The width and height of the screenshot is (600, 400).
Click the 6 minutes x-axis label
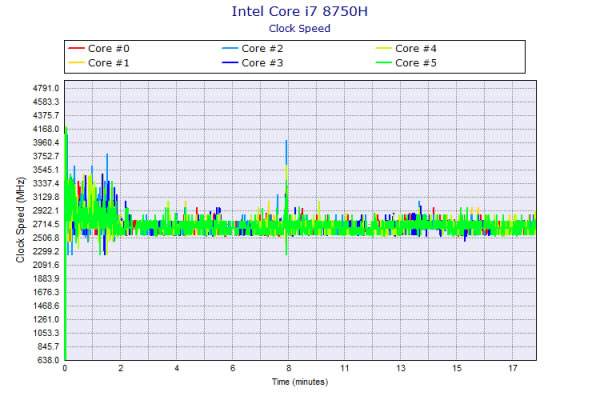pyautogui.click(x=232, y=368)
